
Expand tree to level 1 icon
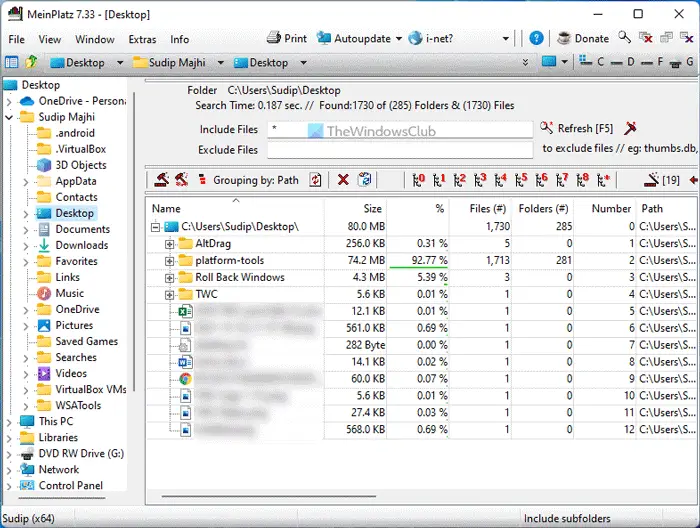coord(439,180)
